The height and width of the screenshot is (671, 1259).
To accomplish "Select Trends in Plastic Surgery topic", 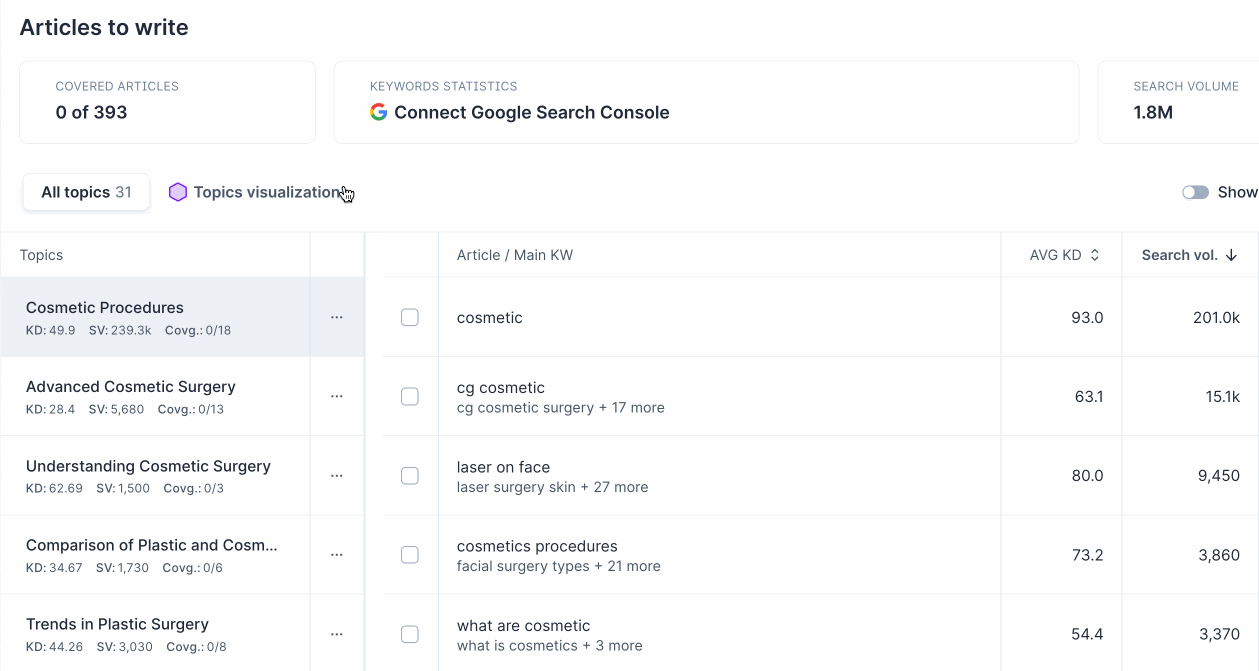I will coord(117,624).
